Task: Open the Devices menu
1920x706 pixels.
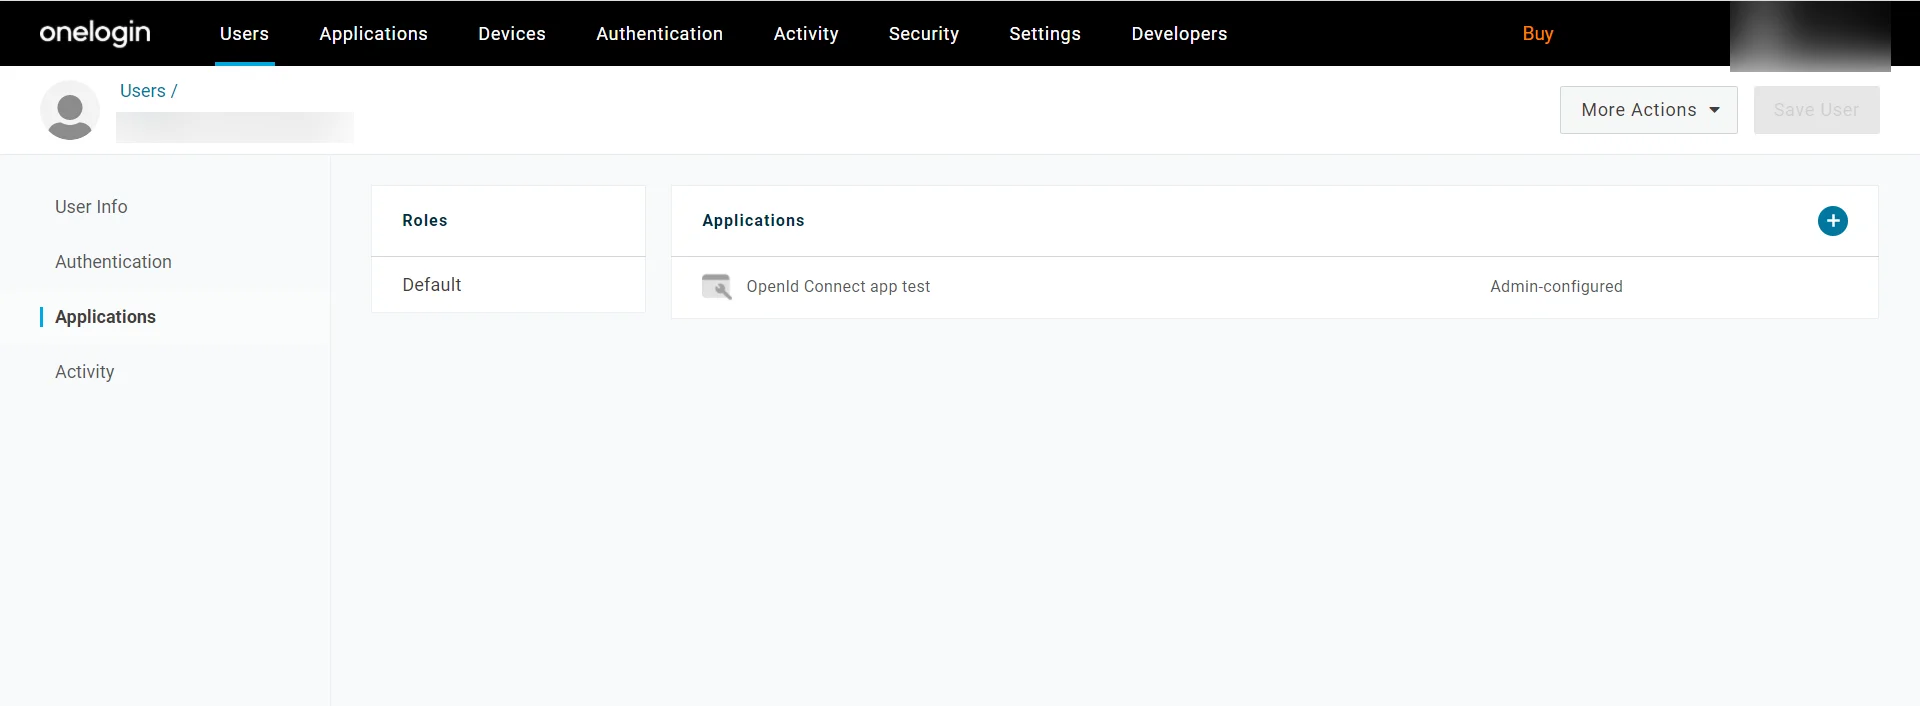Action: [512, 34]
